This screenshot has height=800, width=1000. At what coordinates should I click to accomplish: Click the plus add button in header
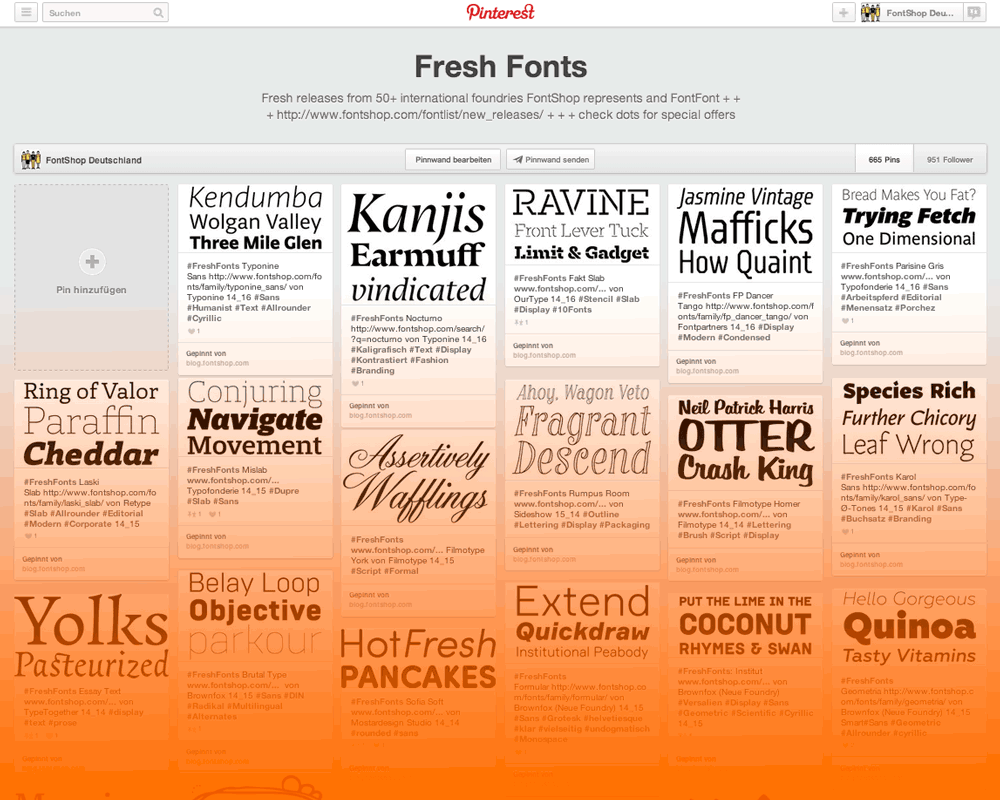point(843,13)
